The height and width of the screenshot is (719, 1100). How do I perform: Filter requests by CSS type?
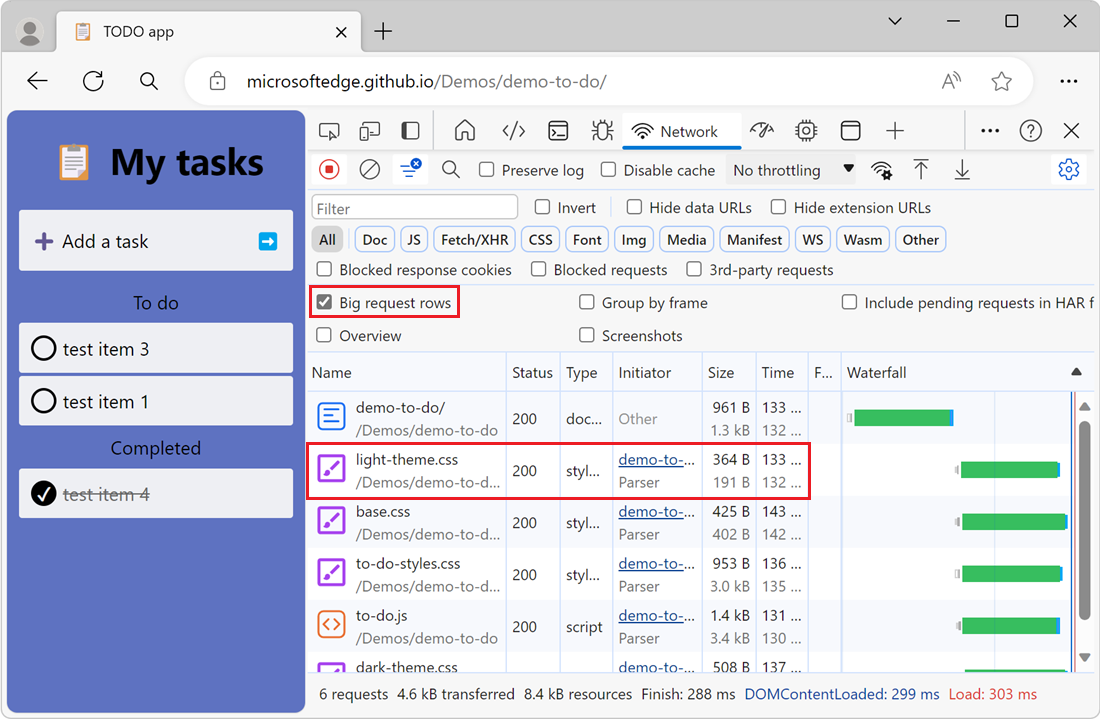click(x=539, y=239)
